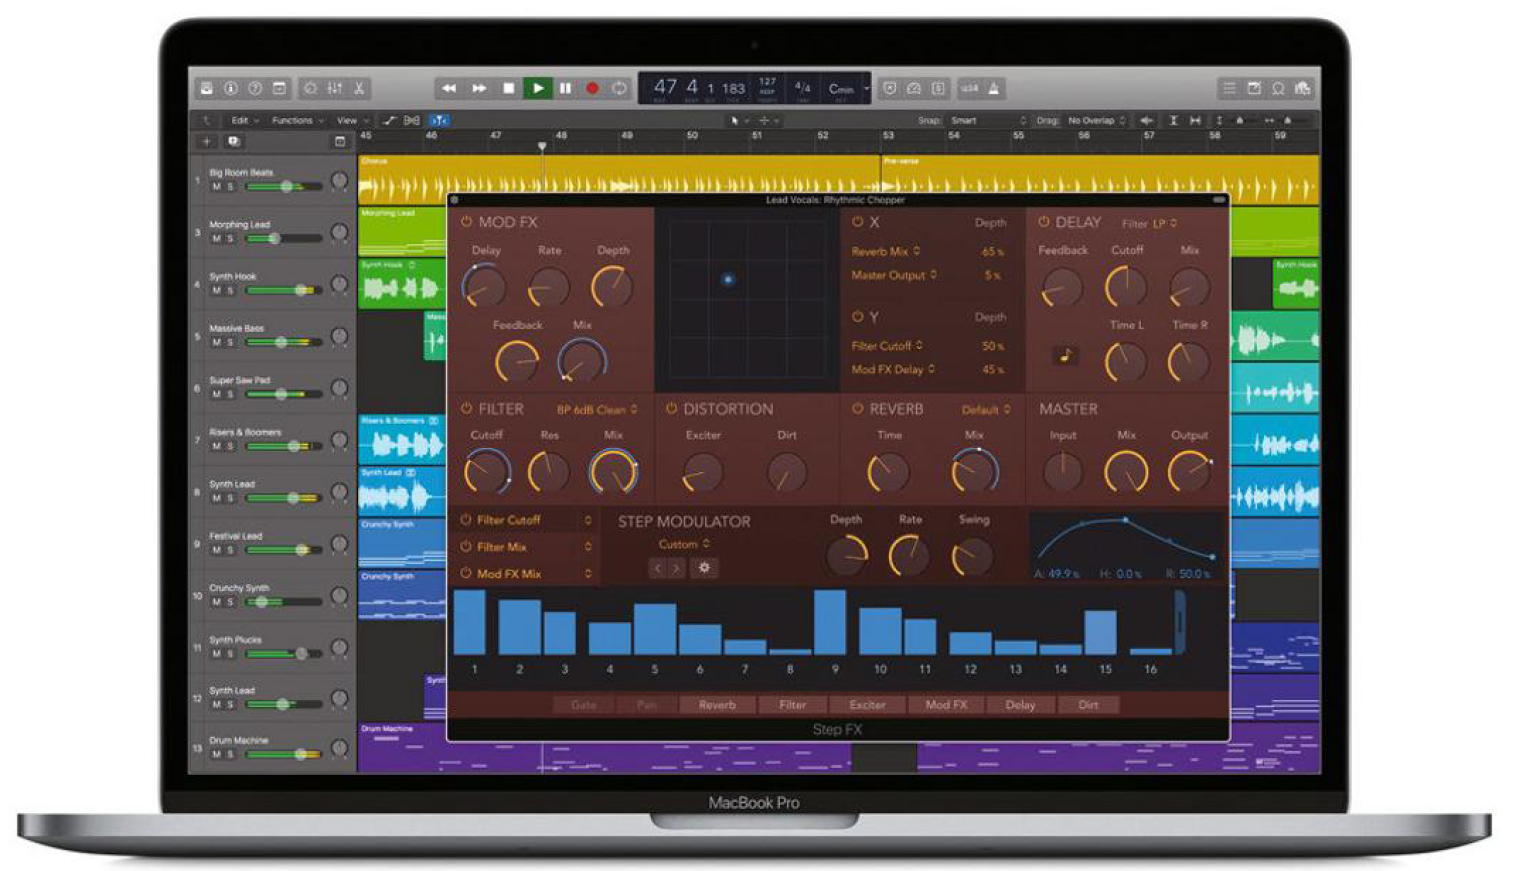This screenshot has height=871, width=1516.
Task: Click the Drum Machine track volume slider
Action: (x=284, y=754)
